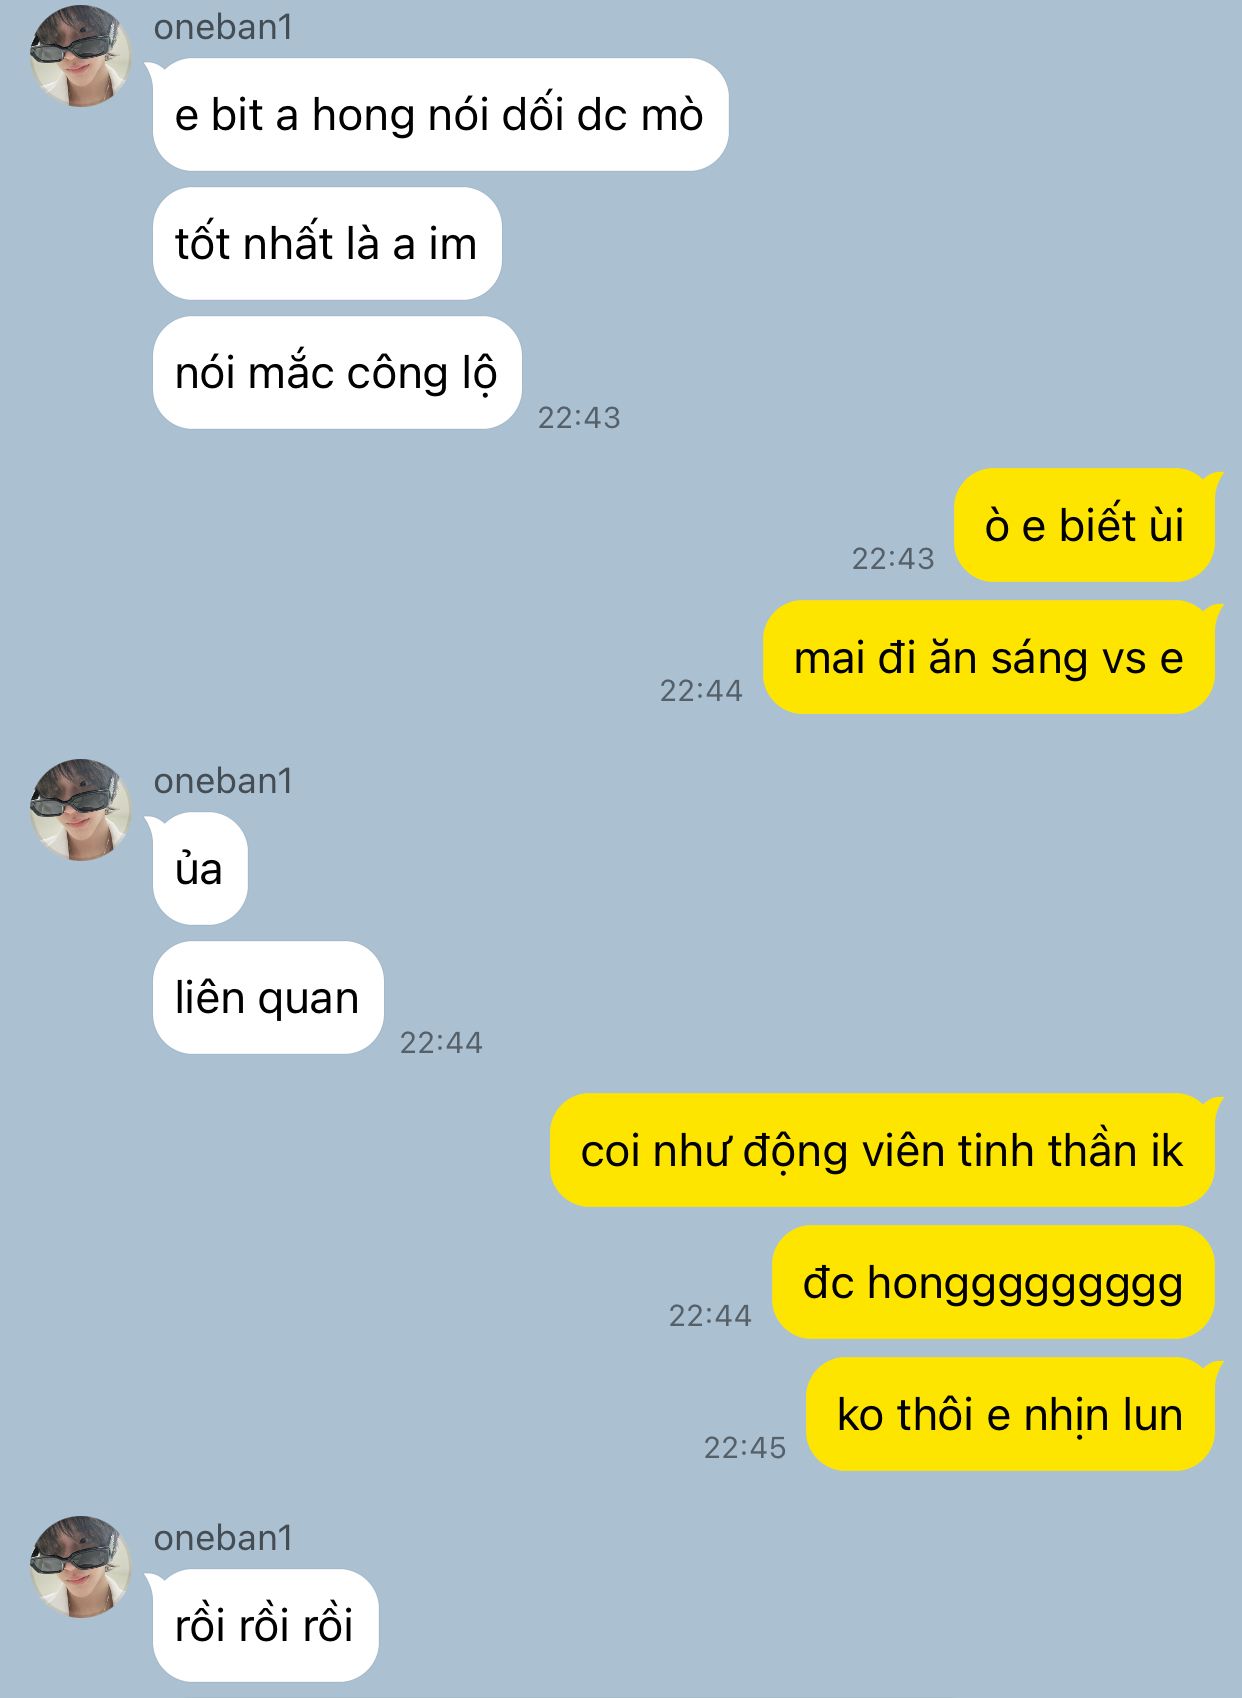Tap the white bubble 'ủa'
1242x1698 pixels.
pyautogui.click(x=200, y=869)
